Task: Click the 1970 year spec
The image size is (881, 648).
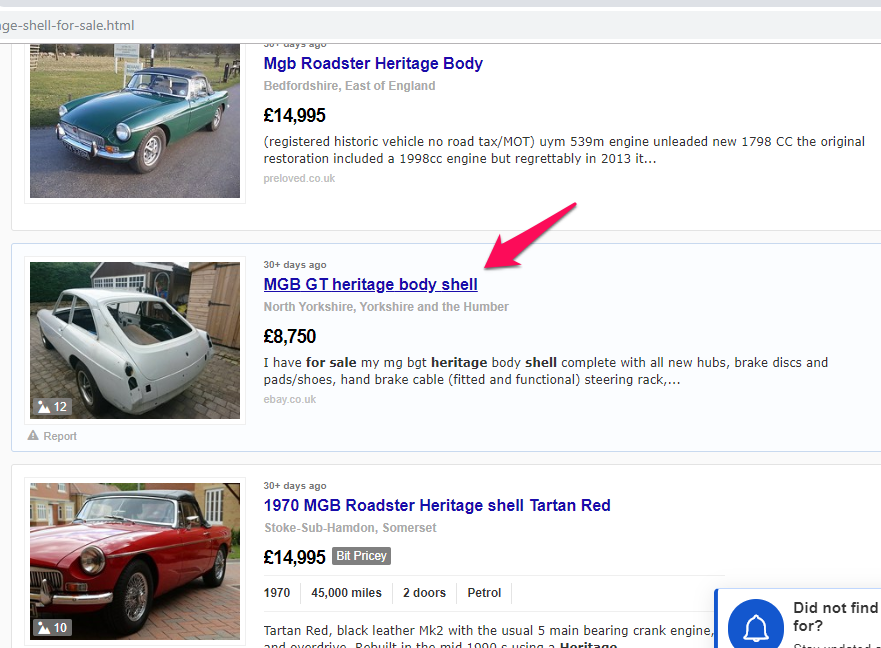Action: pyautogui.click(x=277, y=593)
